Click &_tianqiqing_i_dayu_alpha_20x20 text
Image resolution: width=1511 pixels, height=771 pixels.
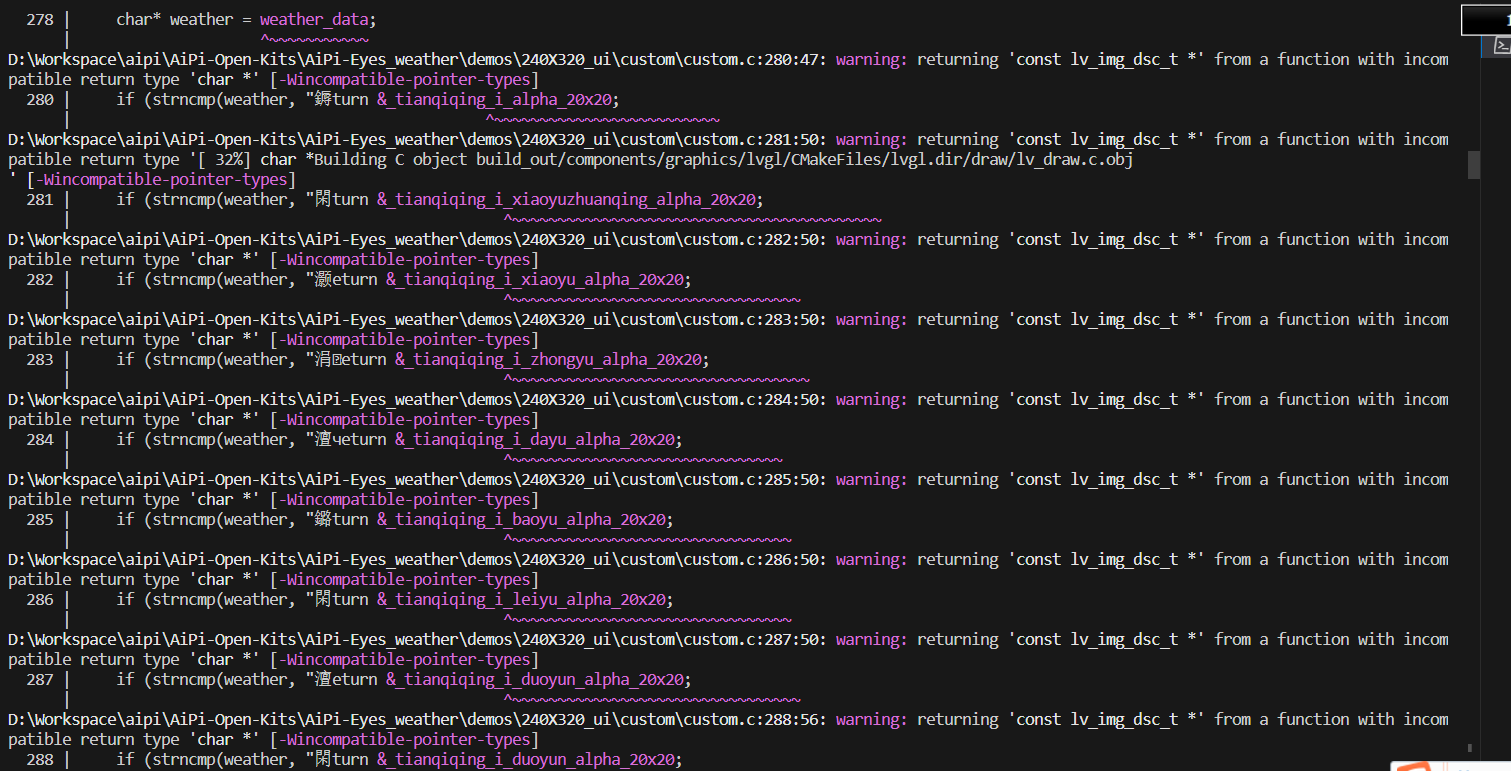tap(533, 439)
